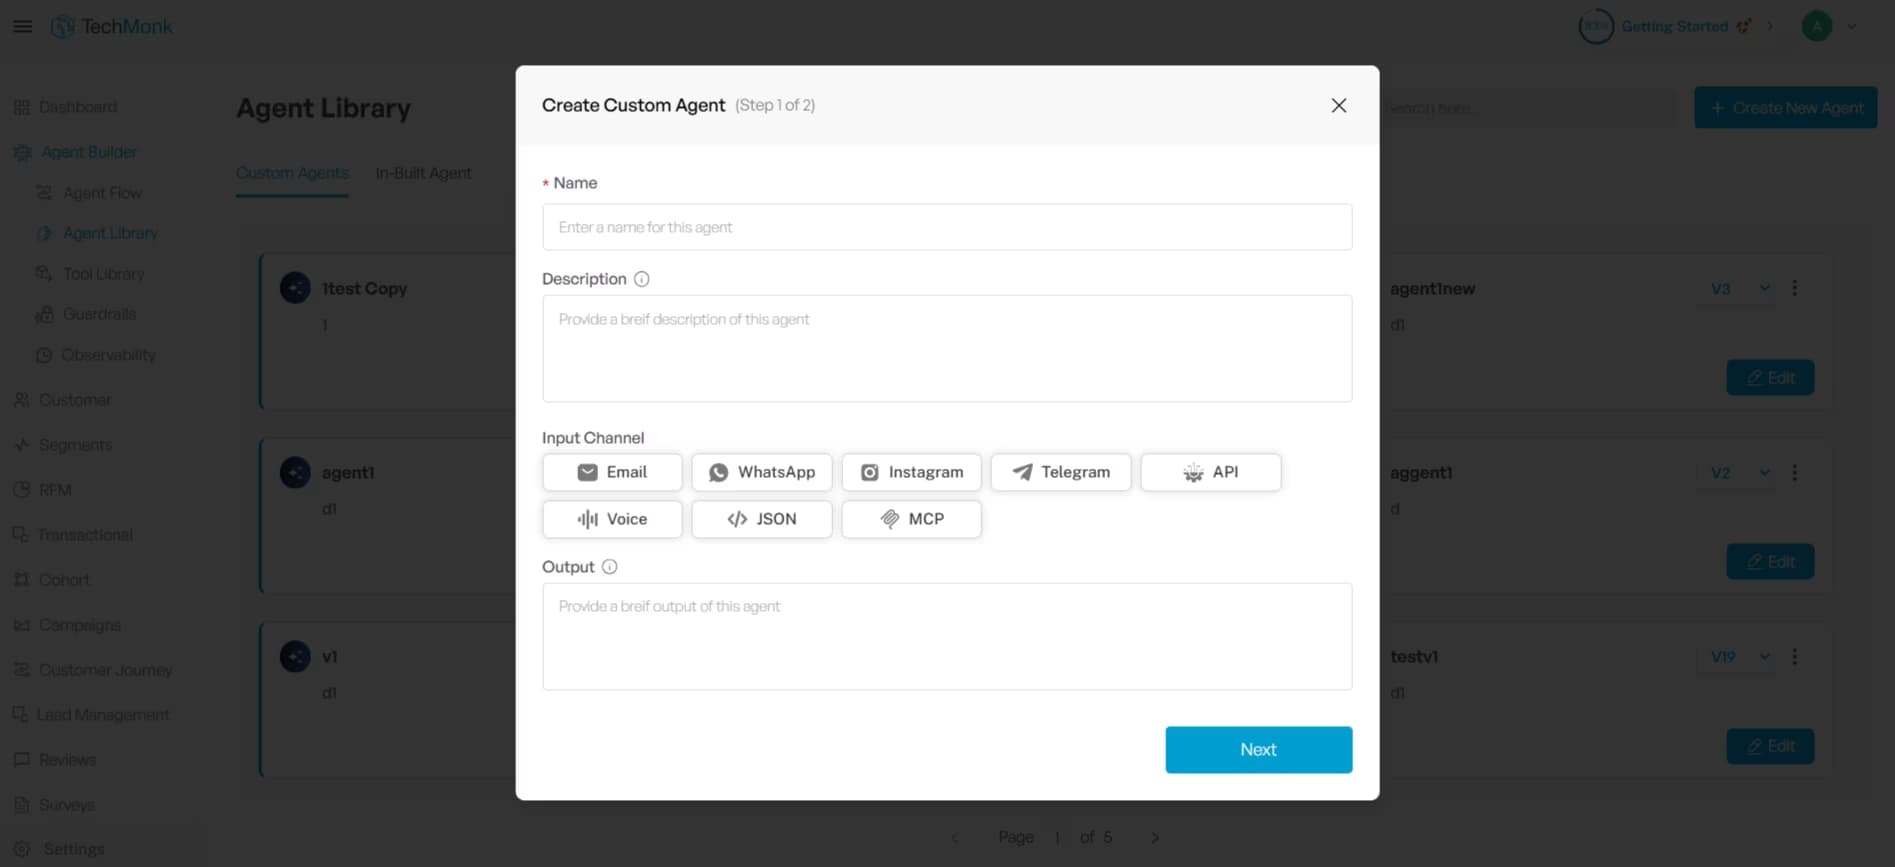Open Agent Builder in the sidebar
1895x867 pixels.
tap(76, 152)
